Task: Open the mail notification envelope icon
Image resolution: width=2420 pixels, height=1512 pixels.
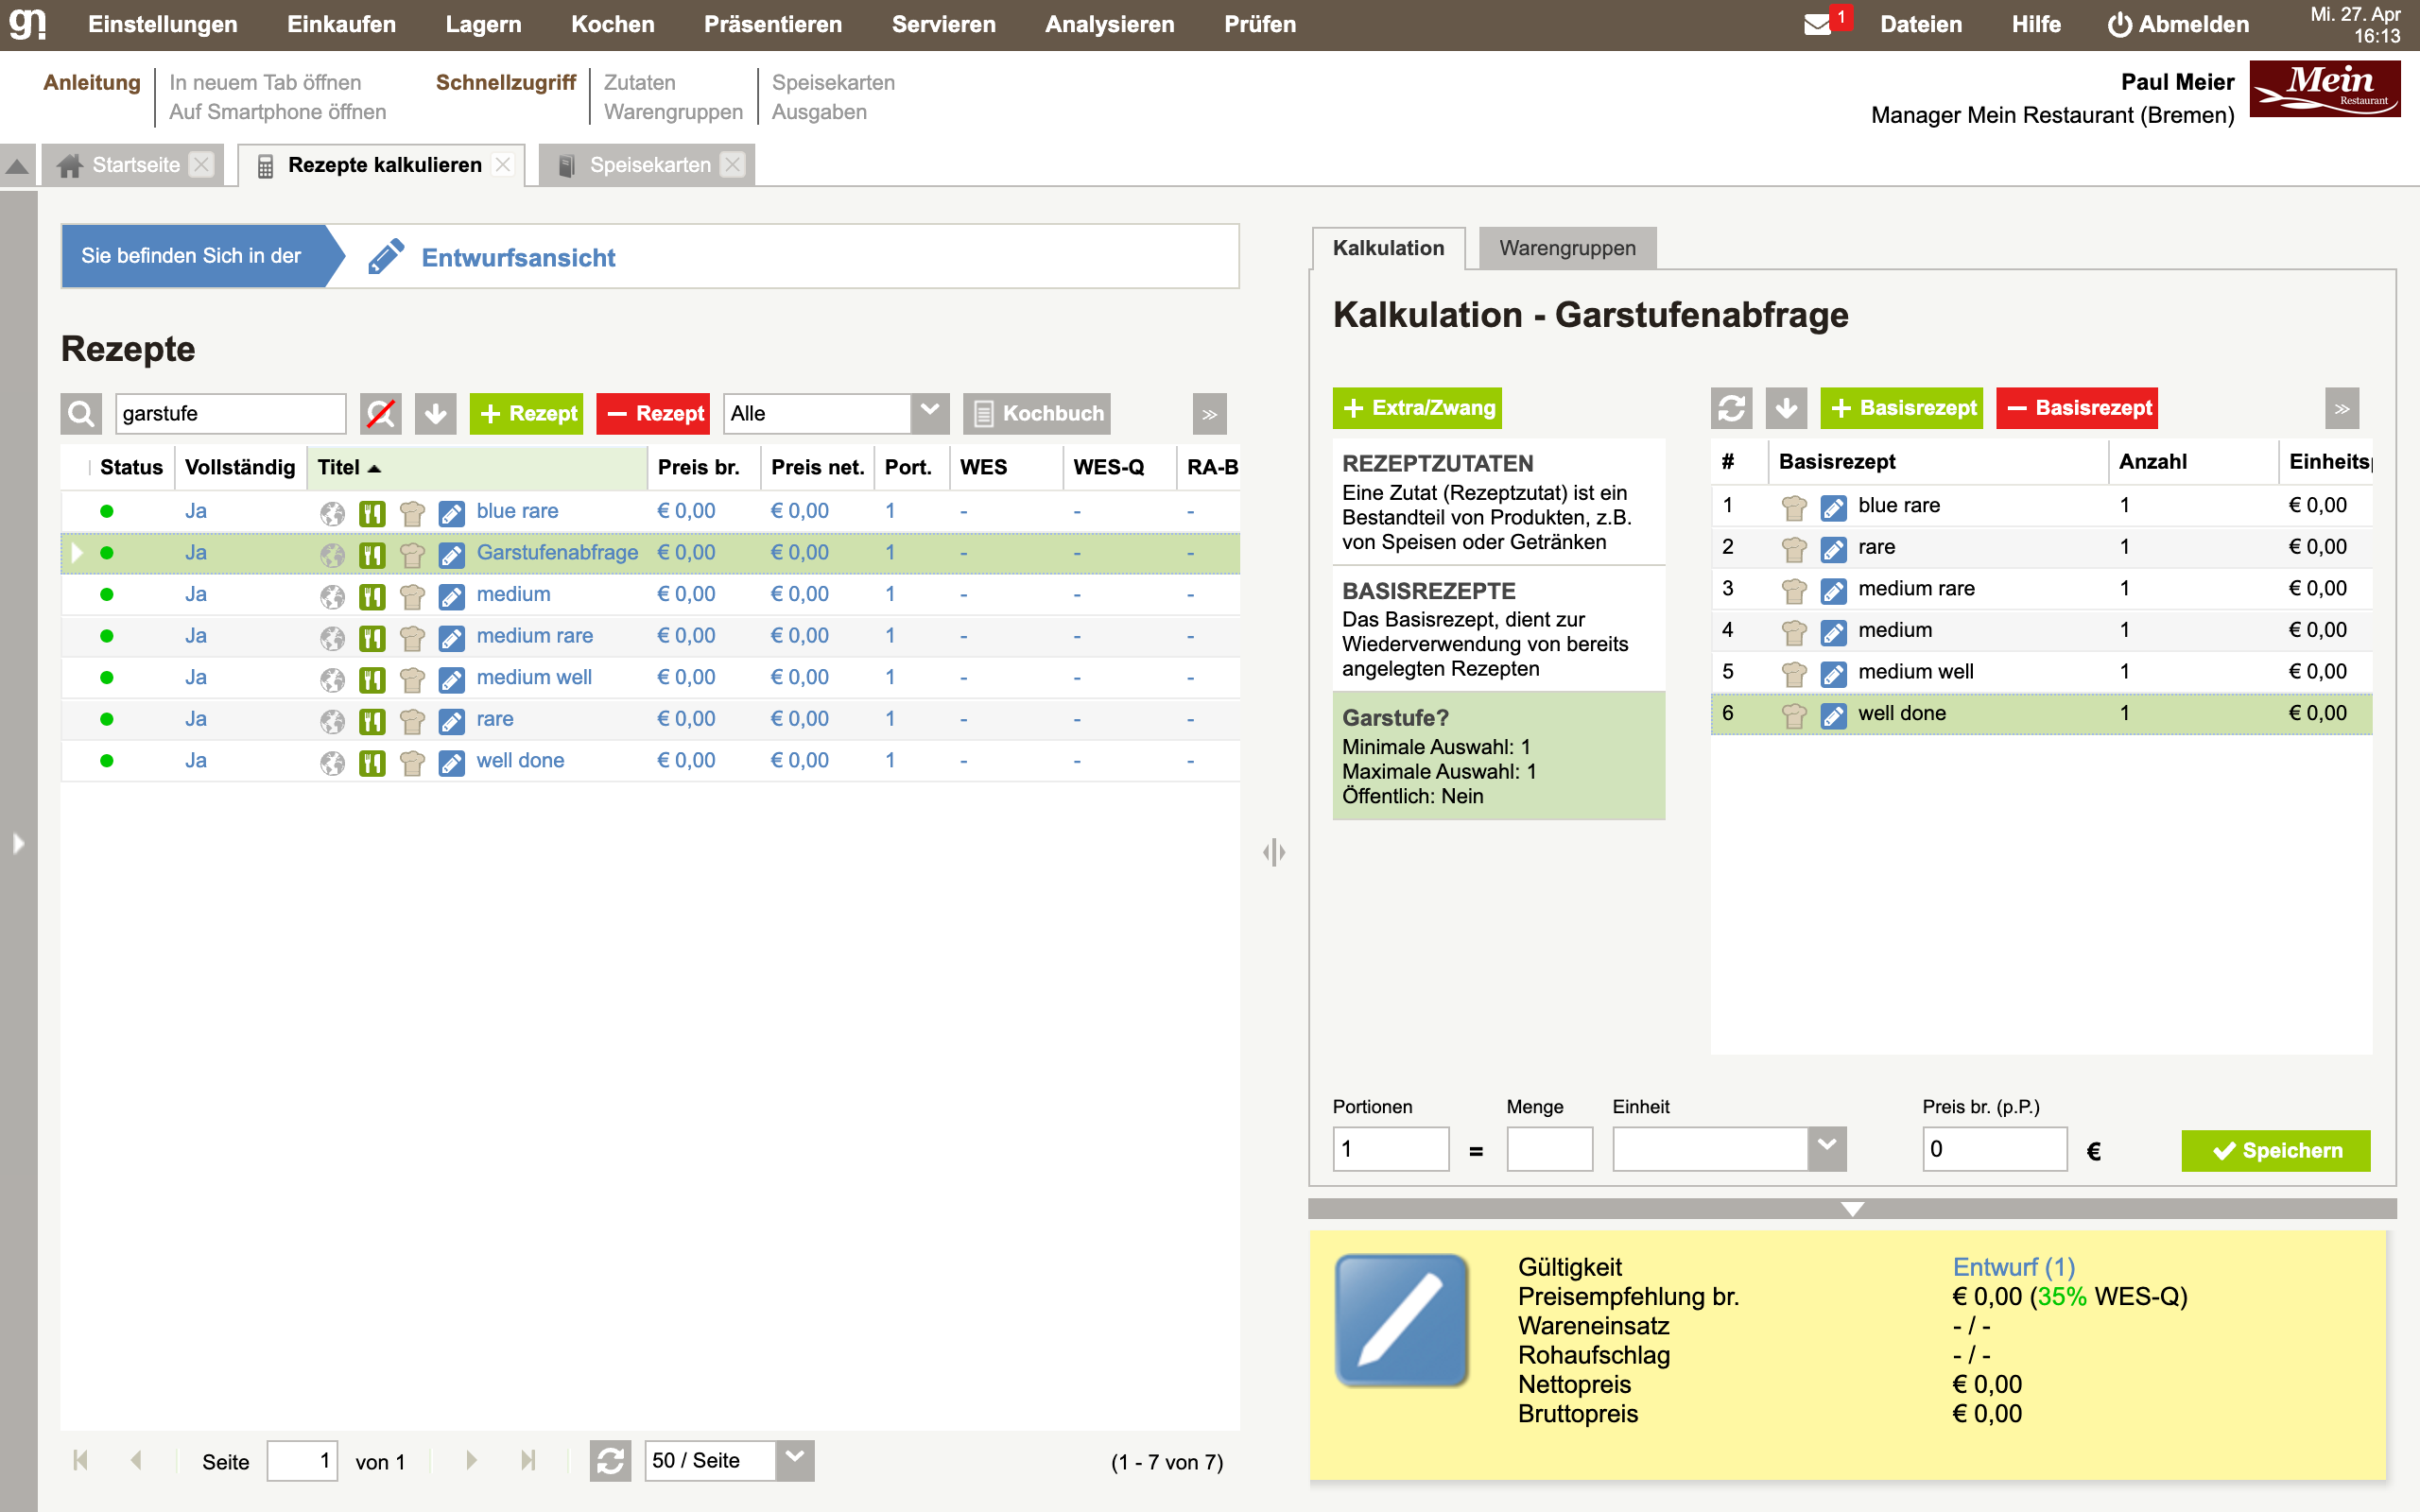Action: pos(1817,24)
